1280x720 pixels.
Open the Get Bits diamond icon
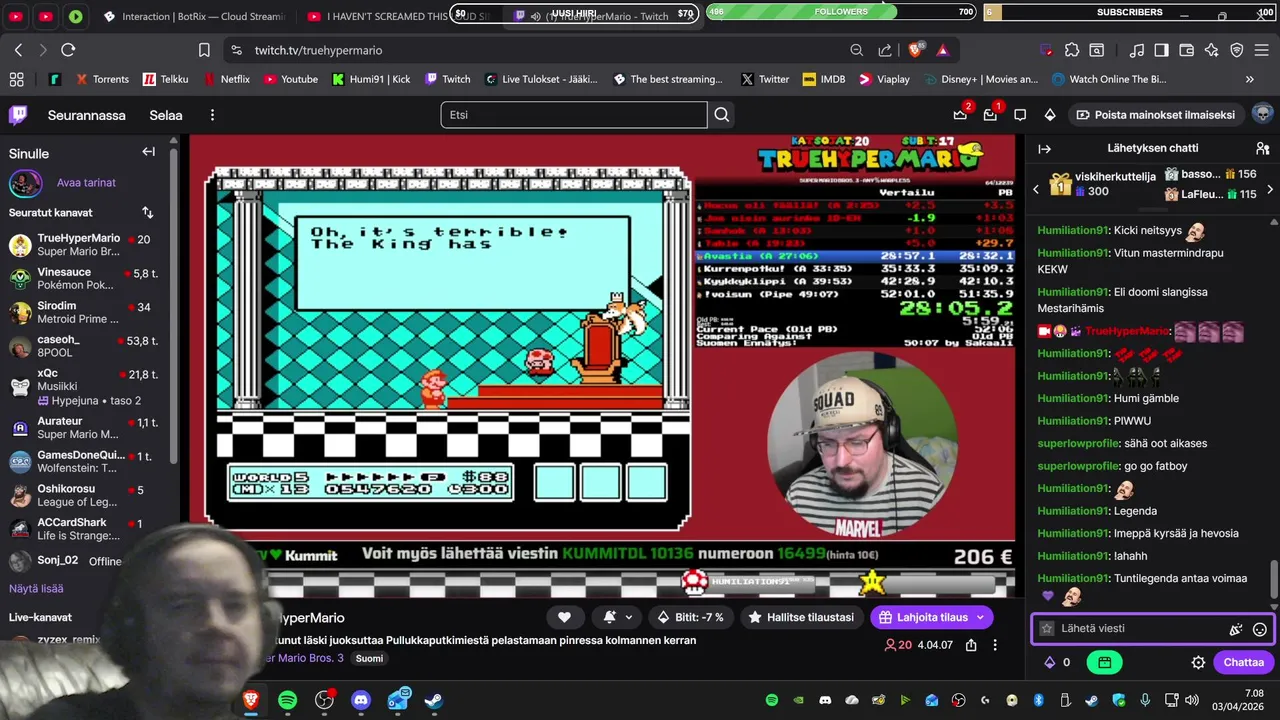[x=1050, y=115]
